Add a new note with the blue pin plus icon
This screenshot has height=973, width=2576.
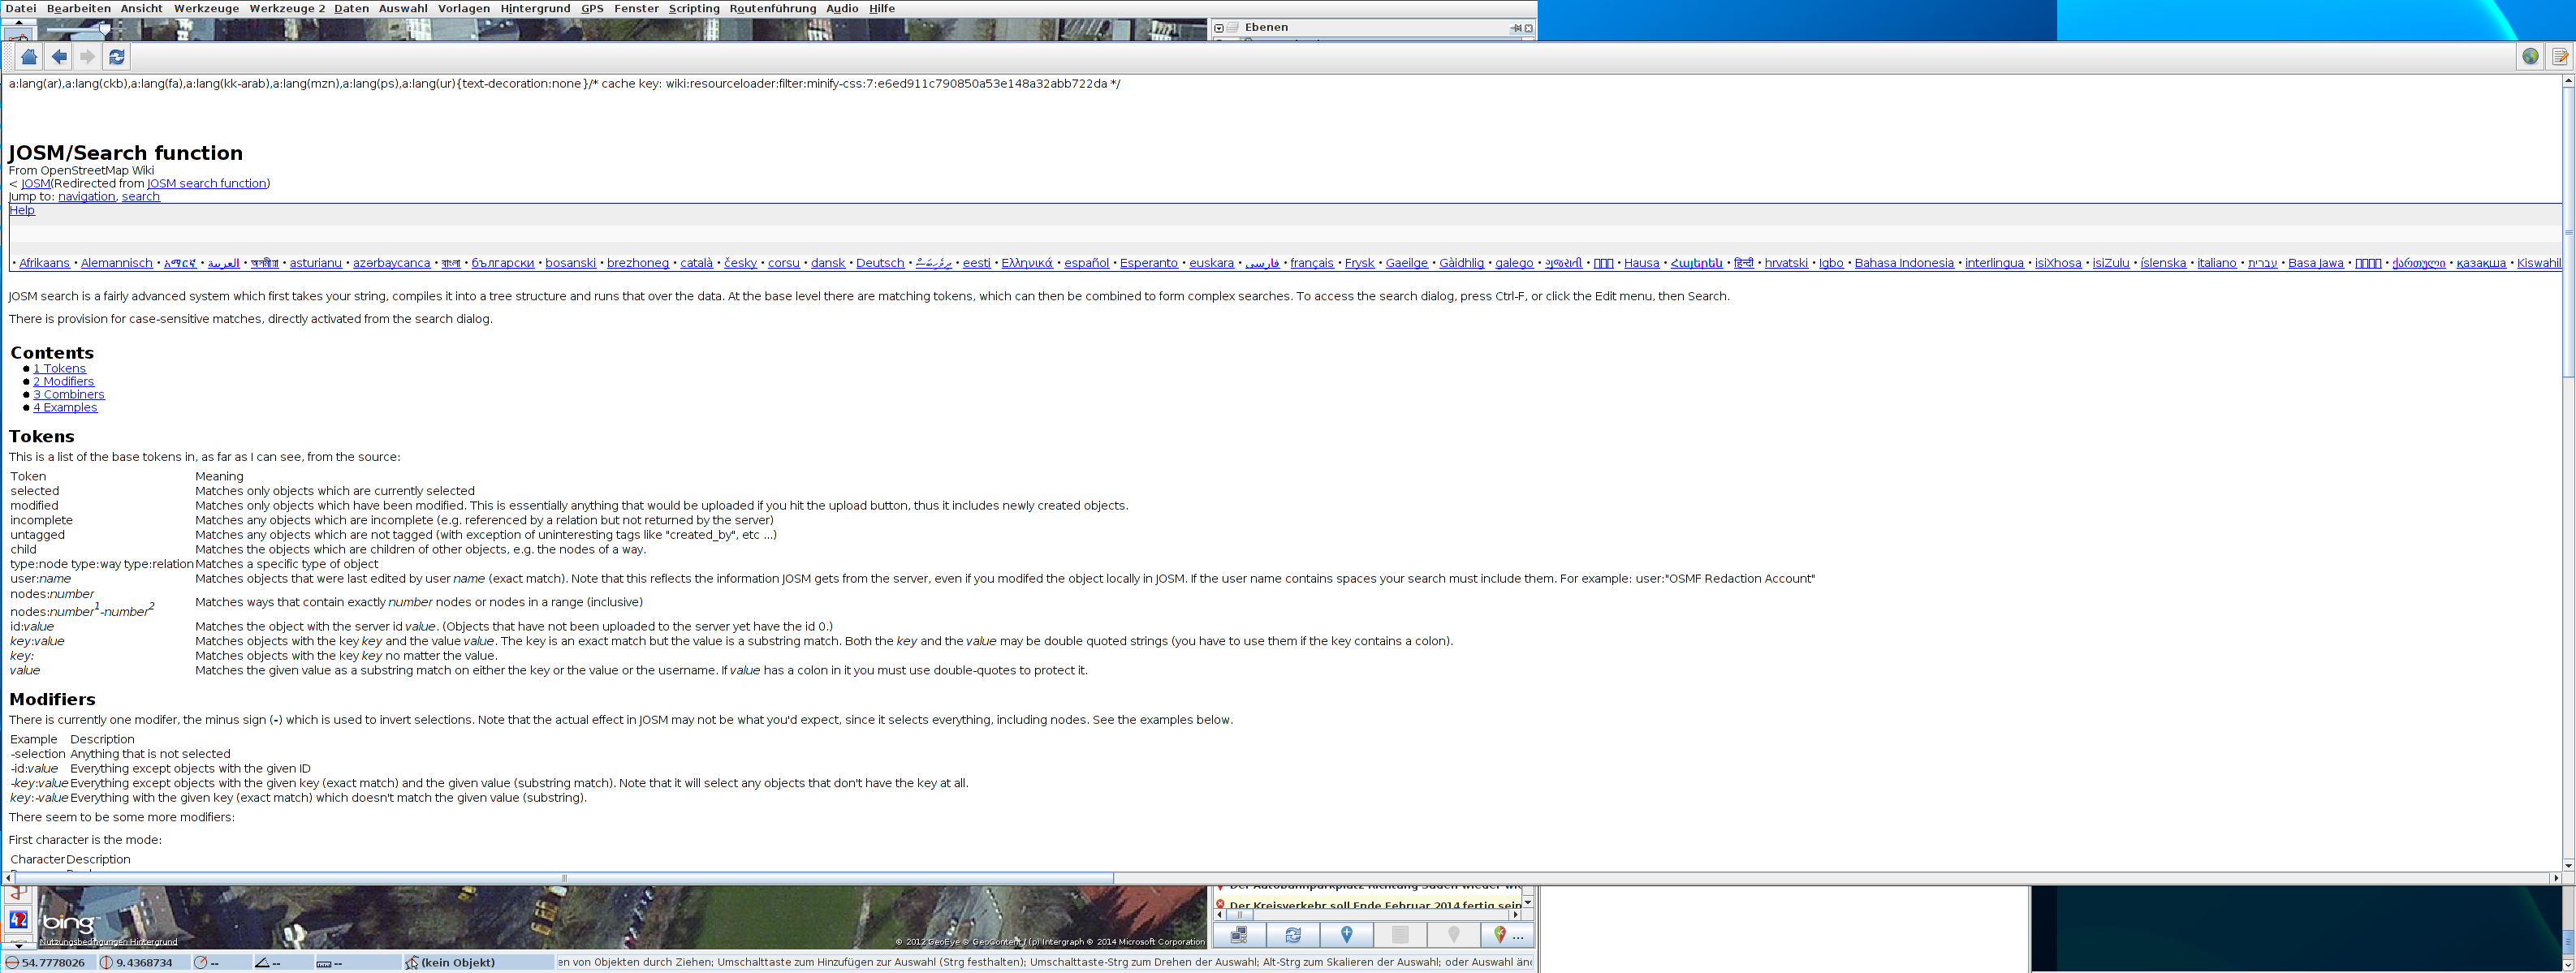1347,935
